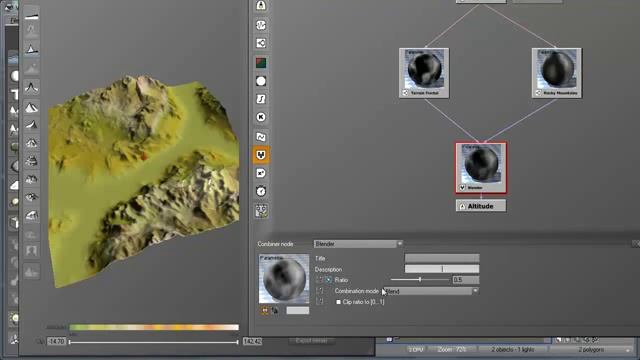Viewport: 640px width, 360px height.
Task: Click the turbulence wavy-line node icon
Action: coord(261,137)
